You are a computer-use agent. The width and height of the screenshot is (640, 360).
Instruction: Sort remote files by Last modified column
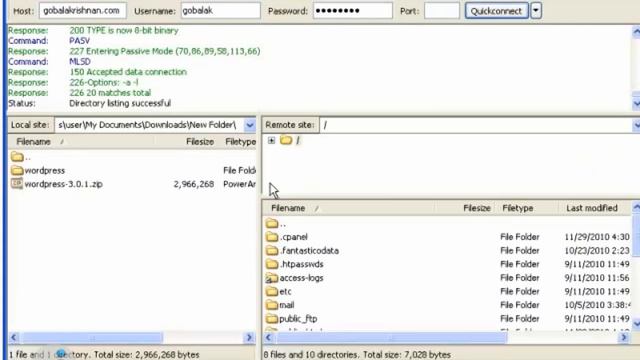(592, 208)
